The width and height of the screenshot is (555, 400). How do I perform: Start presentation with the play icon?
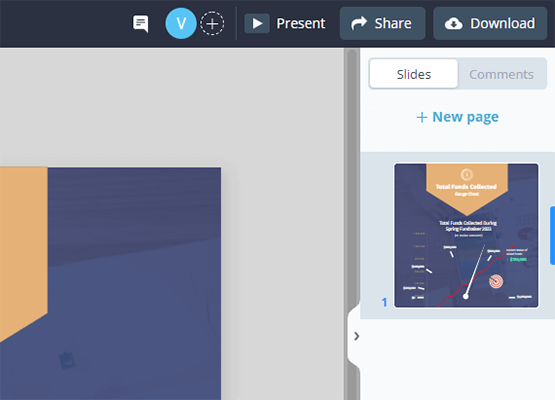257,24
